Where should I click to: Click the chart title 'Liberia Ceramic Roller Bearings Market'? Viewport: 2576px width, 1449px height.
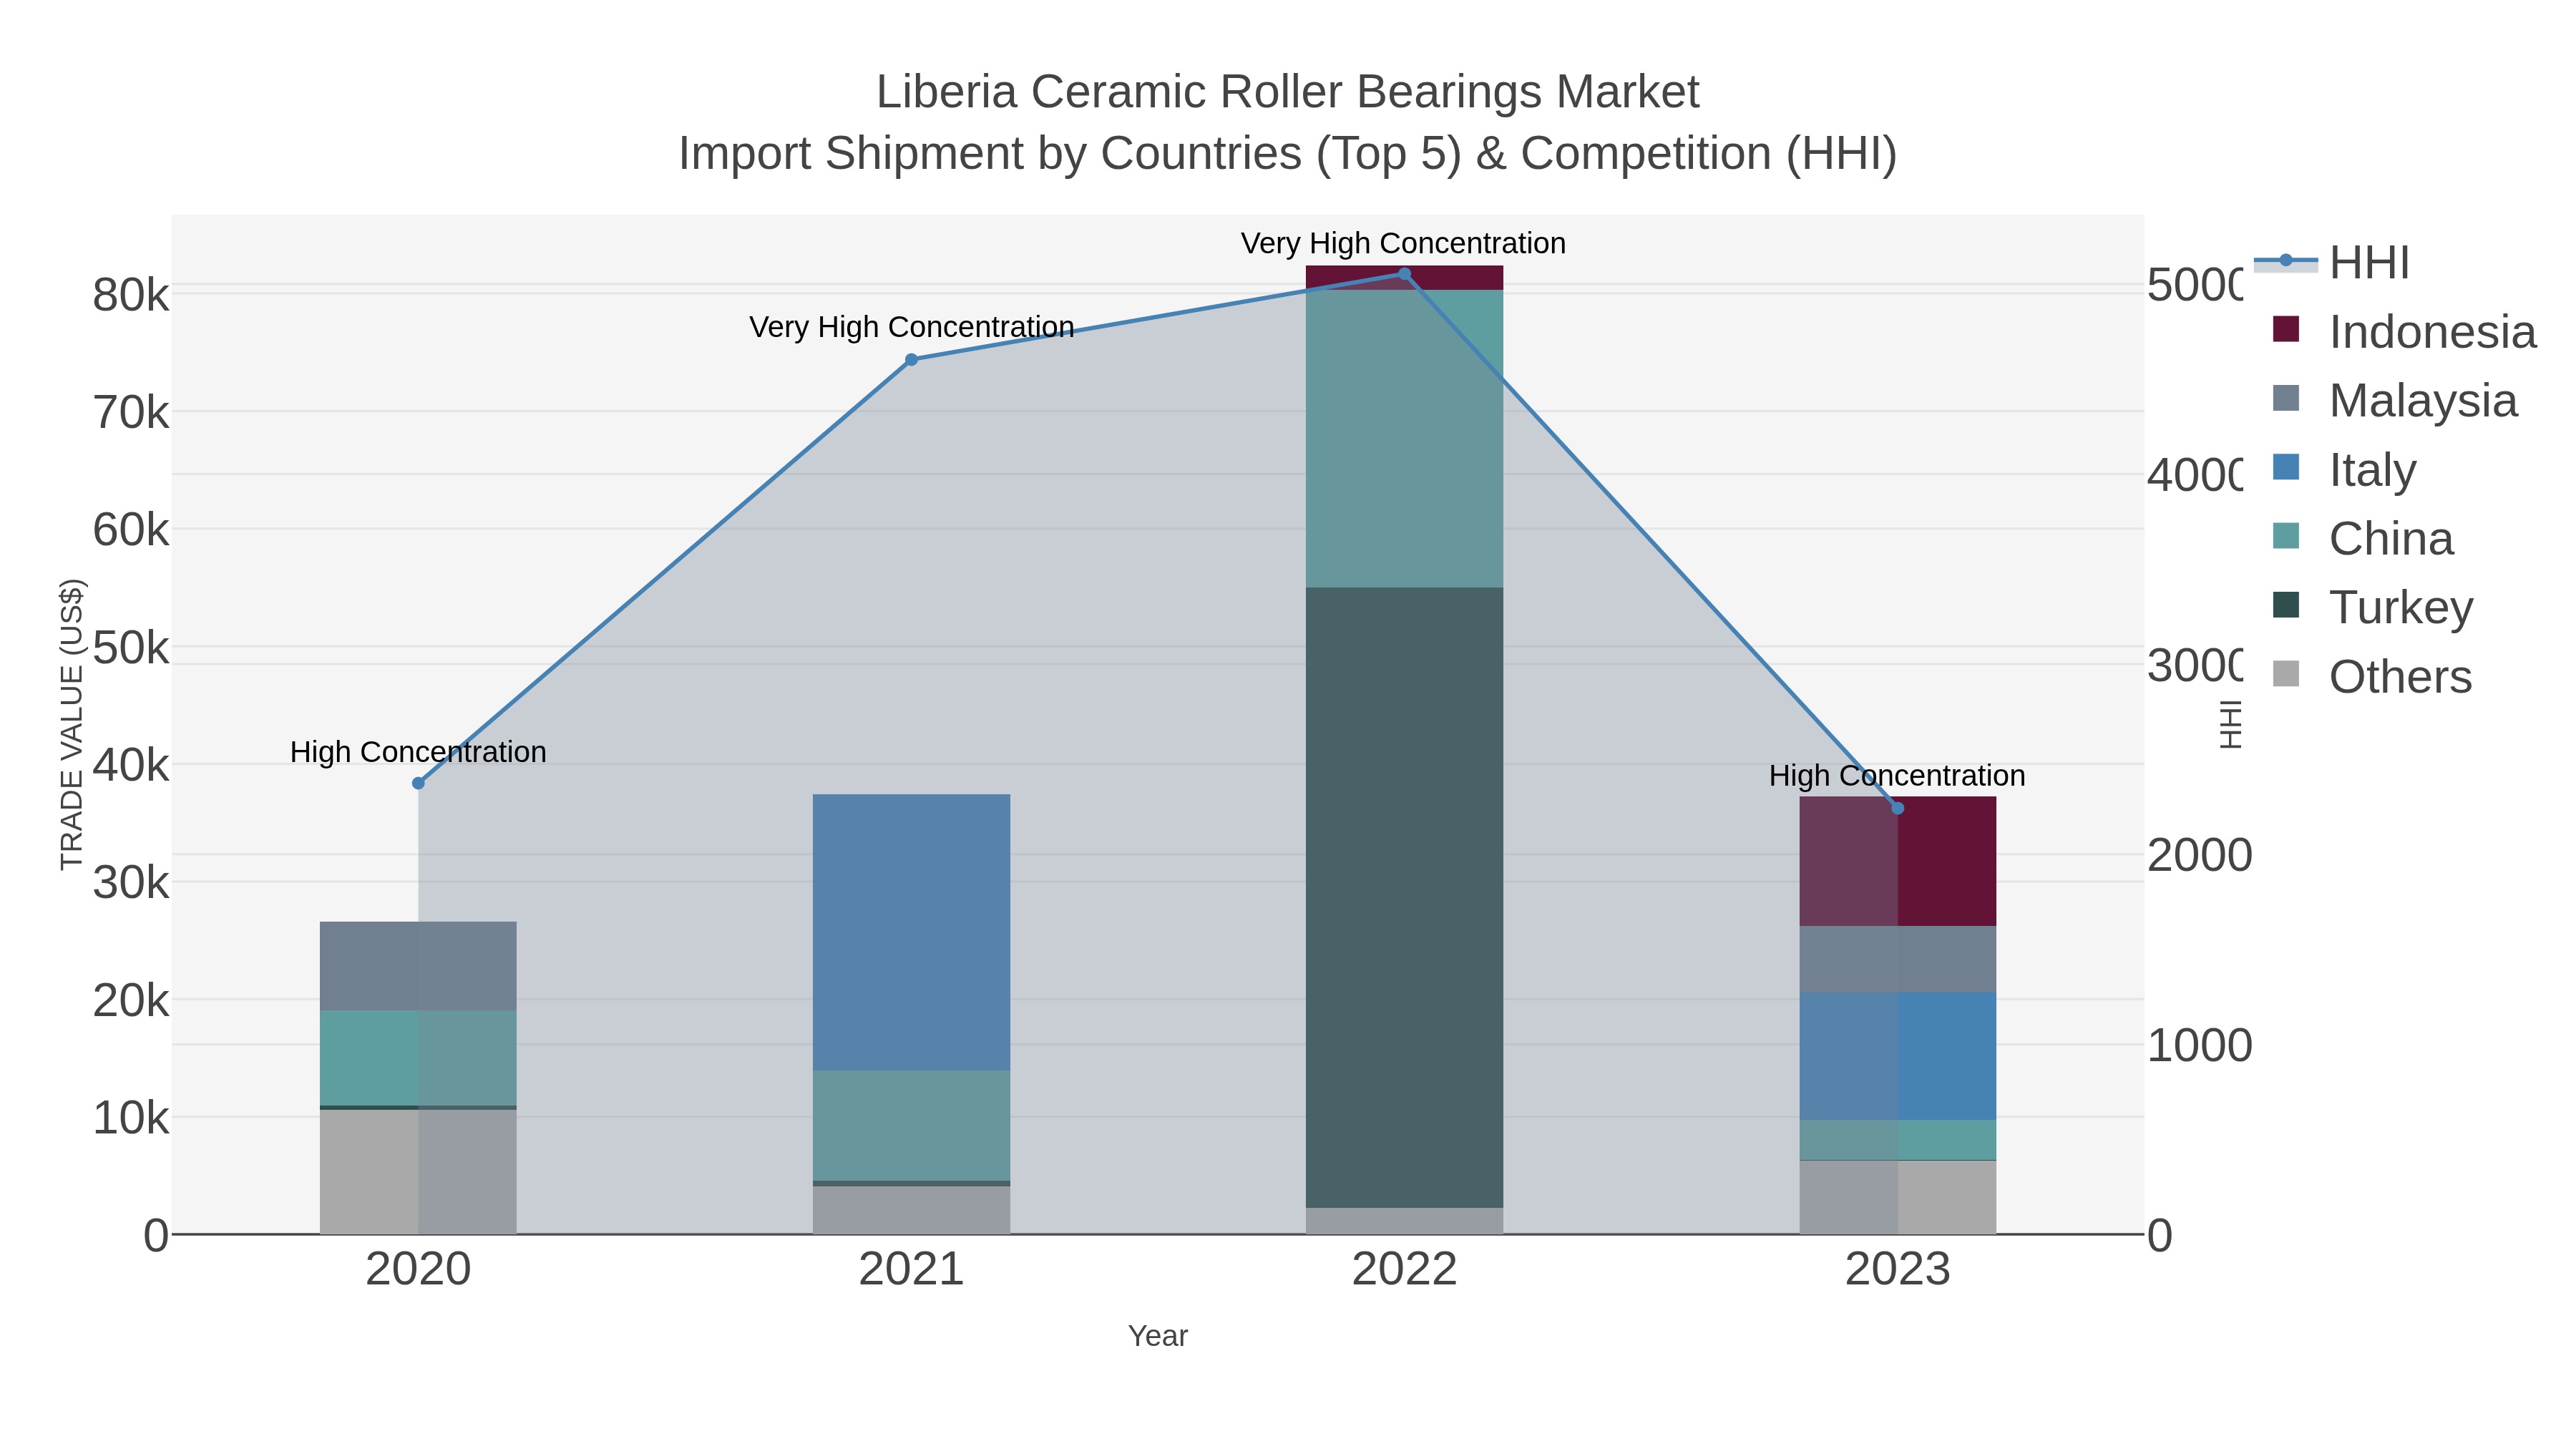click(x=1287, y=92)
